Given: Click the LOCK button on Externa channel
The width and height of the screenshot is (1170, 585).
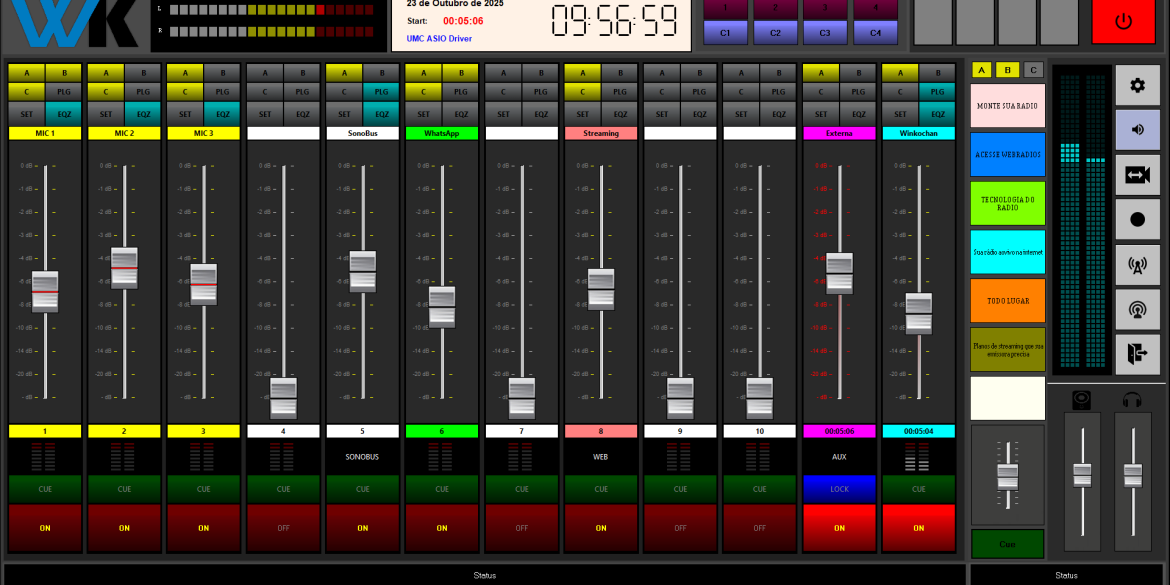Looking at the screenshot, I should tap(839, 489).
